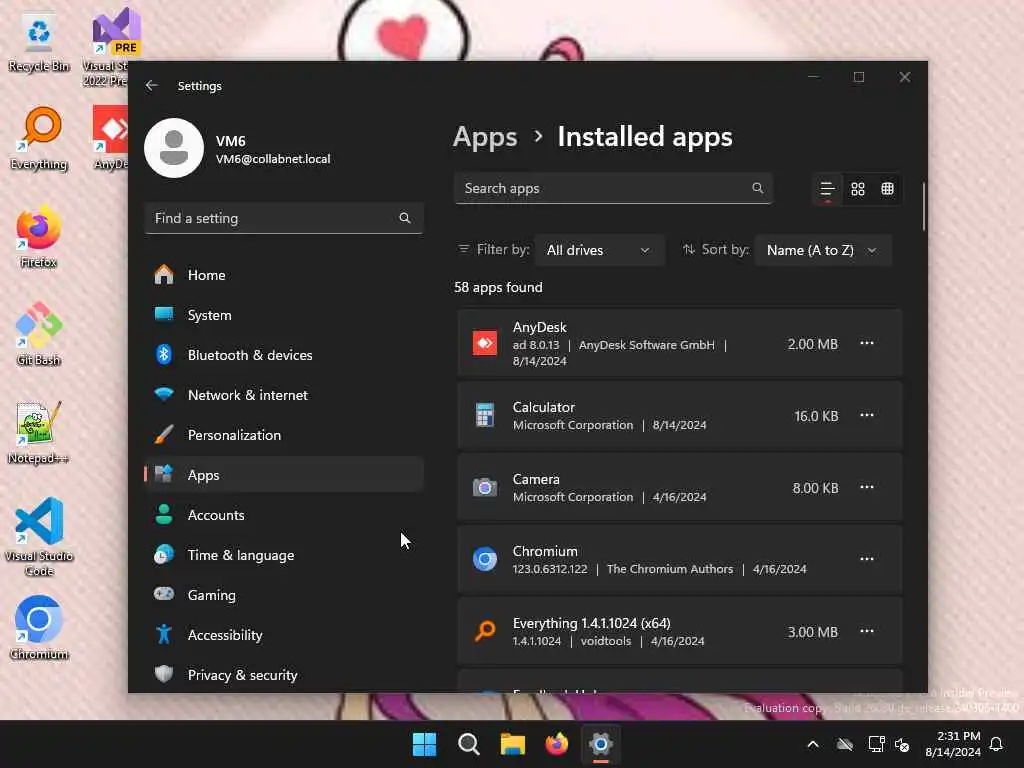This screenshot has height=768, width=1024.
Task: Click into Find a setting field
Action: click(283, 218)
